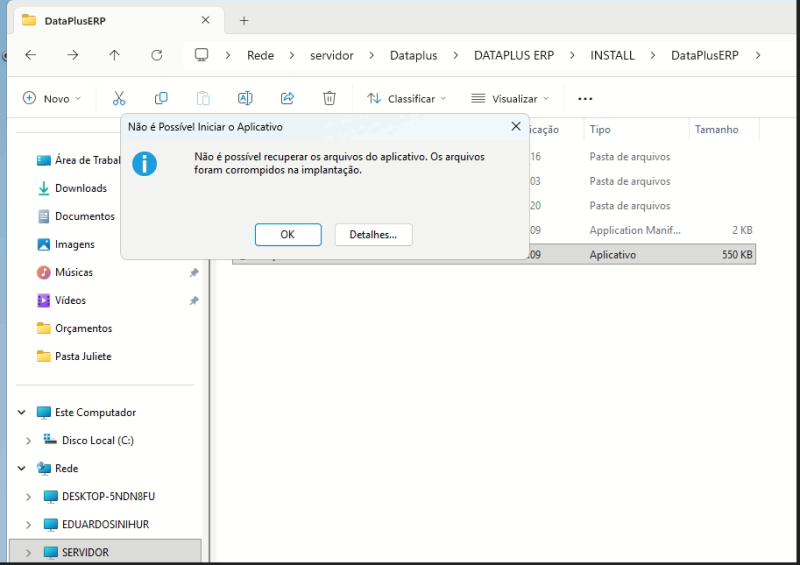The height and width of the screenshot is (565, 800).
Task: Open the Novo dropdown menu
Action: click(x=52, y=98)
